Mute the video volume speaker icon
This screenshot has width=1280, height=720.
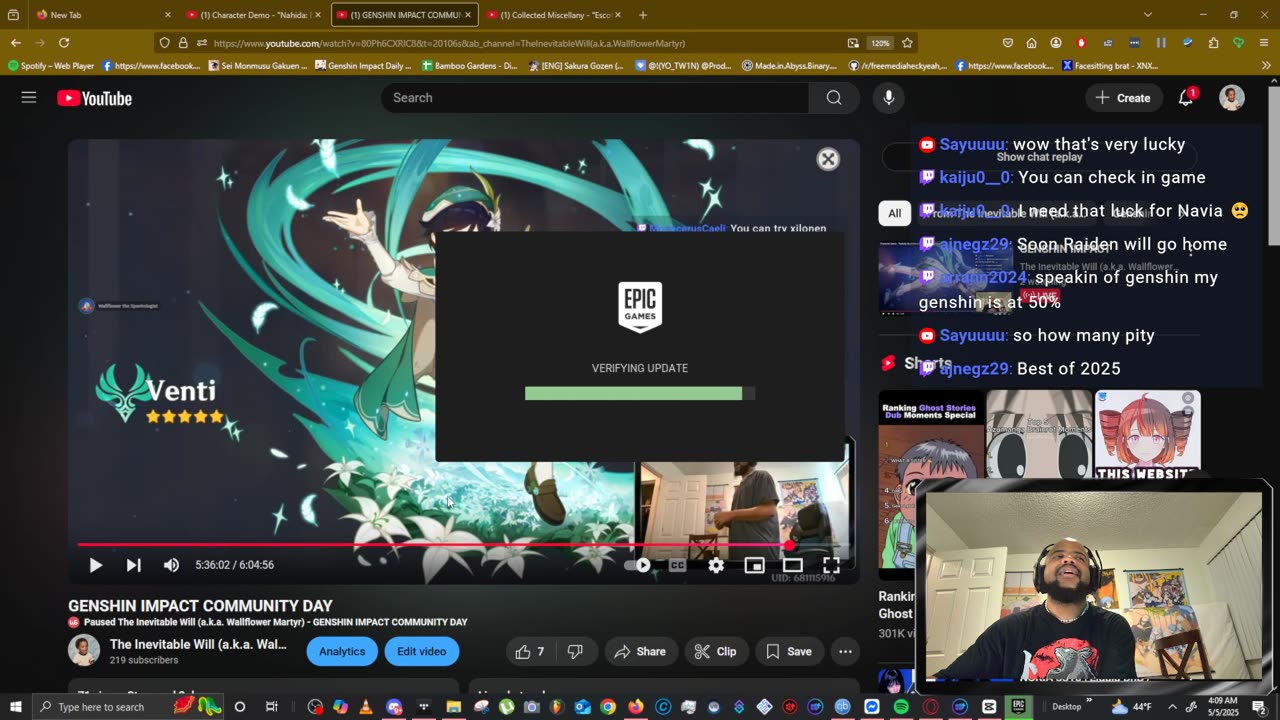(x=171, y=565)
